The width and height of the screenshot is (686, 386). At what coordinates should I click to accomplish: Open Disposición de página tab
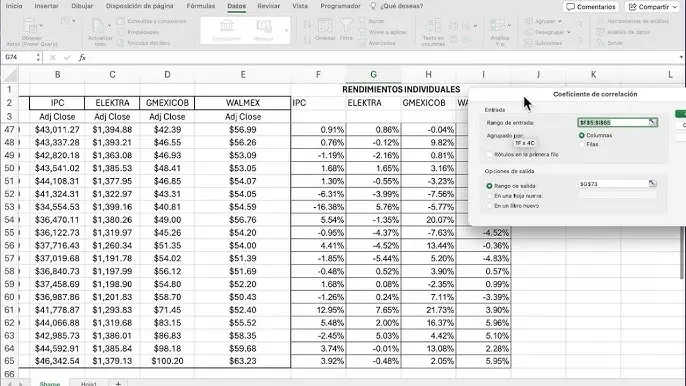140,6
